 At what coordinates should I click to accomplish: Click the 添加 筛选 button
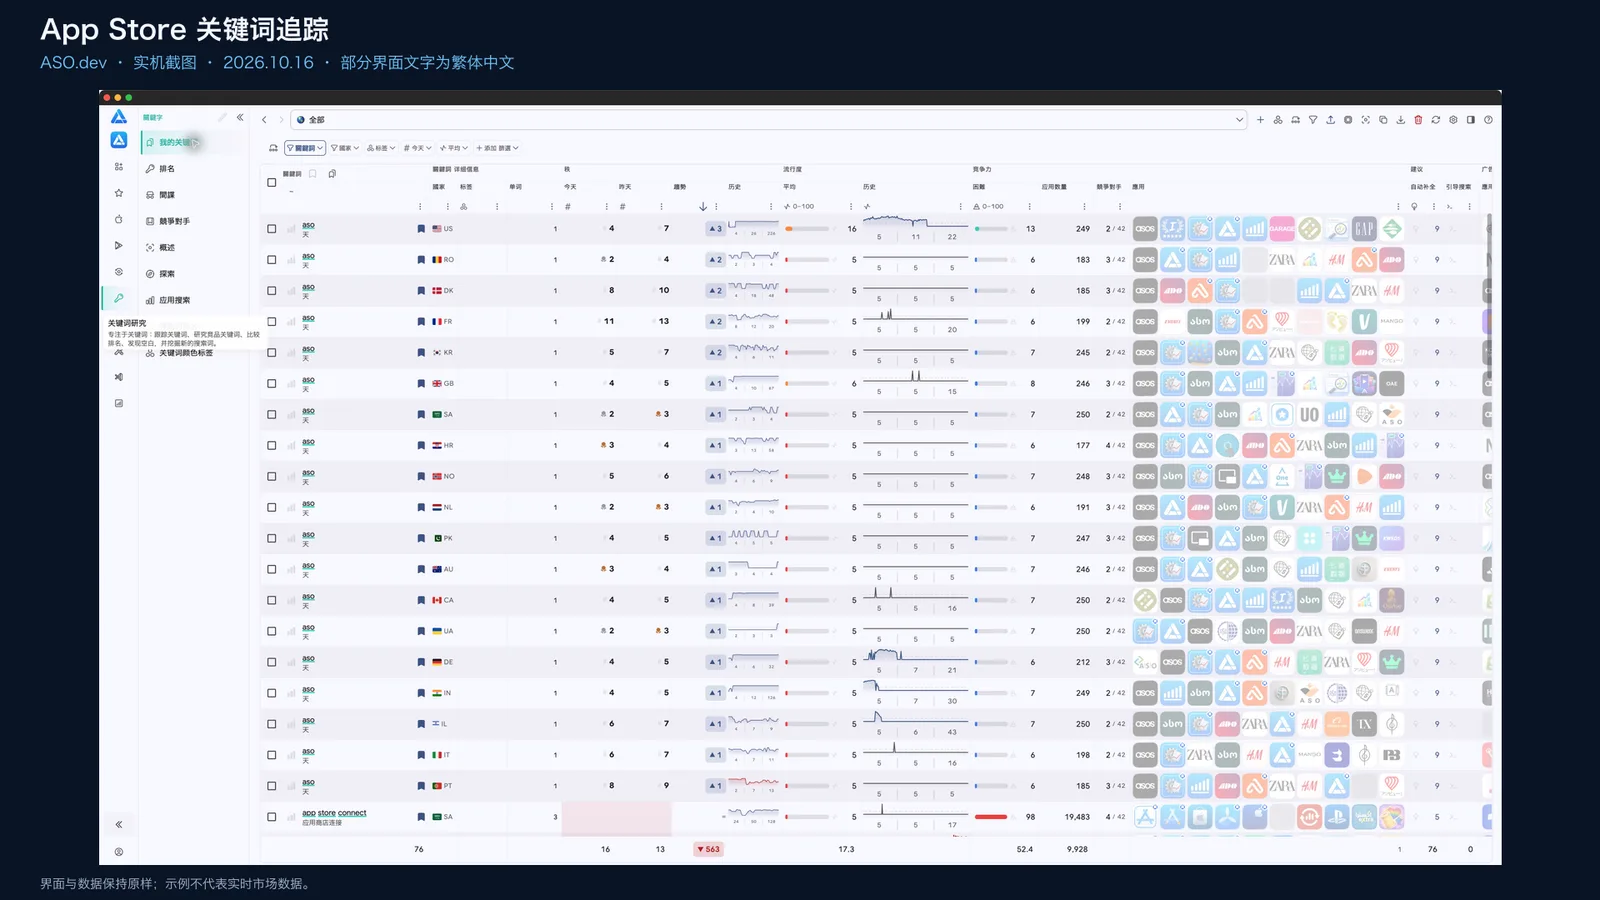(497, 148)
